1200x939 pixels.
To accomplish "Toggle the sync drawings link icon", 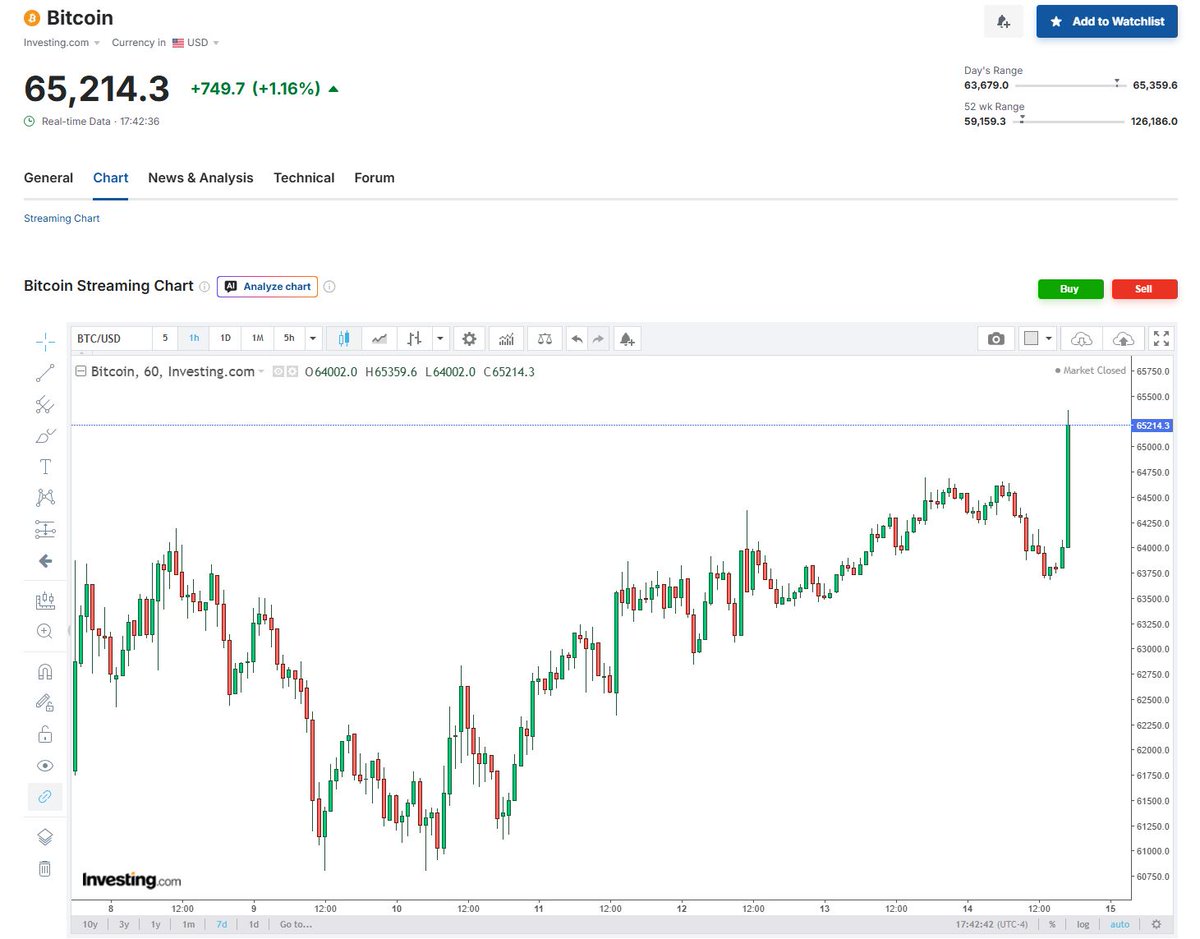I will coord(45,796).
